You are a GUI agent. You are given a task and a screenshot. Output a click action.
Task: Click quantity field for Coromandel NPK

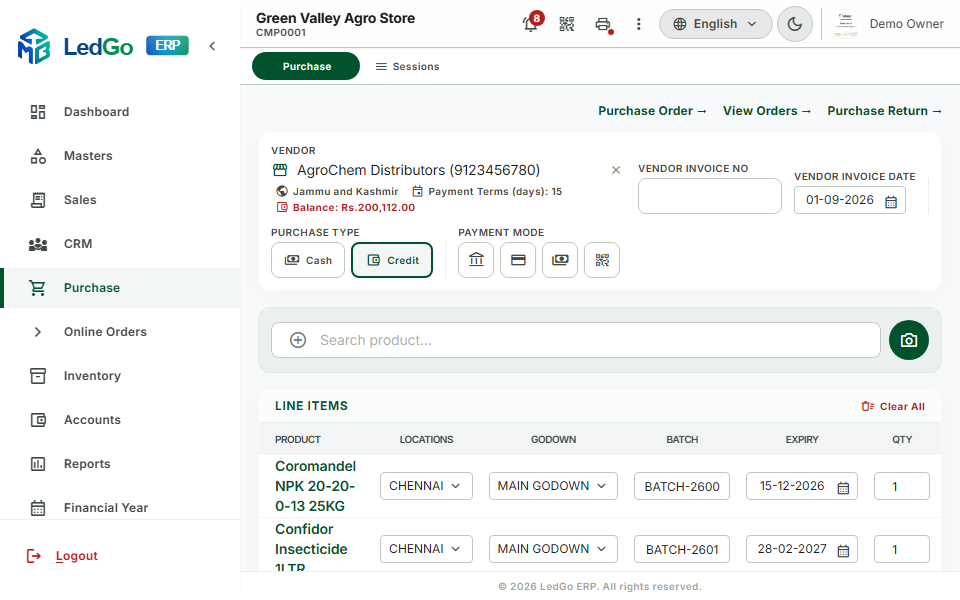[902, 486]
